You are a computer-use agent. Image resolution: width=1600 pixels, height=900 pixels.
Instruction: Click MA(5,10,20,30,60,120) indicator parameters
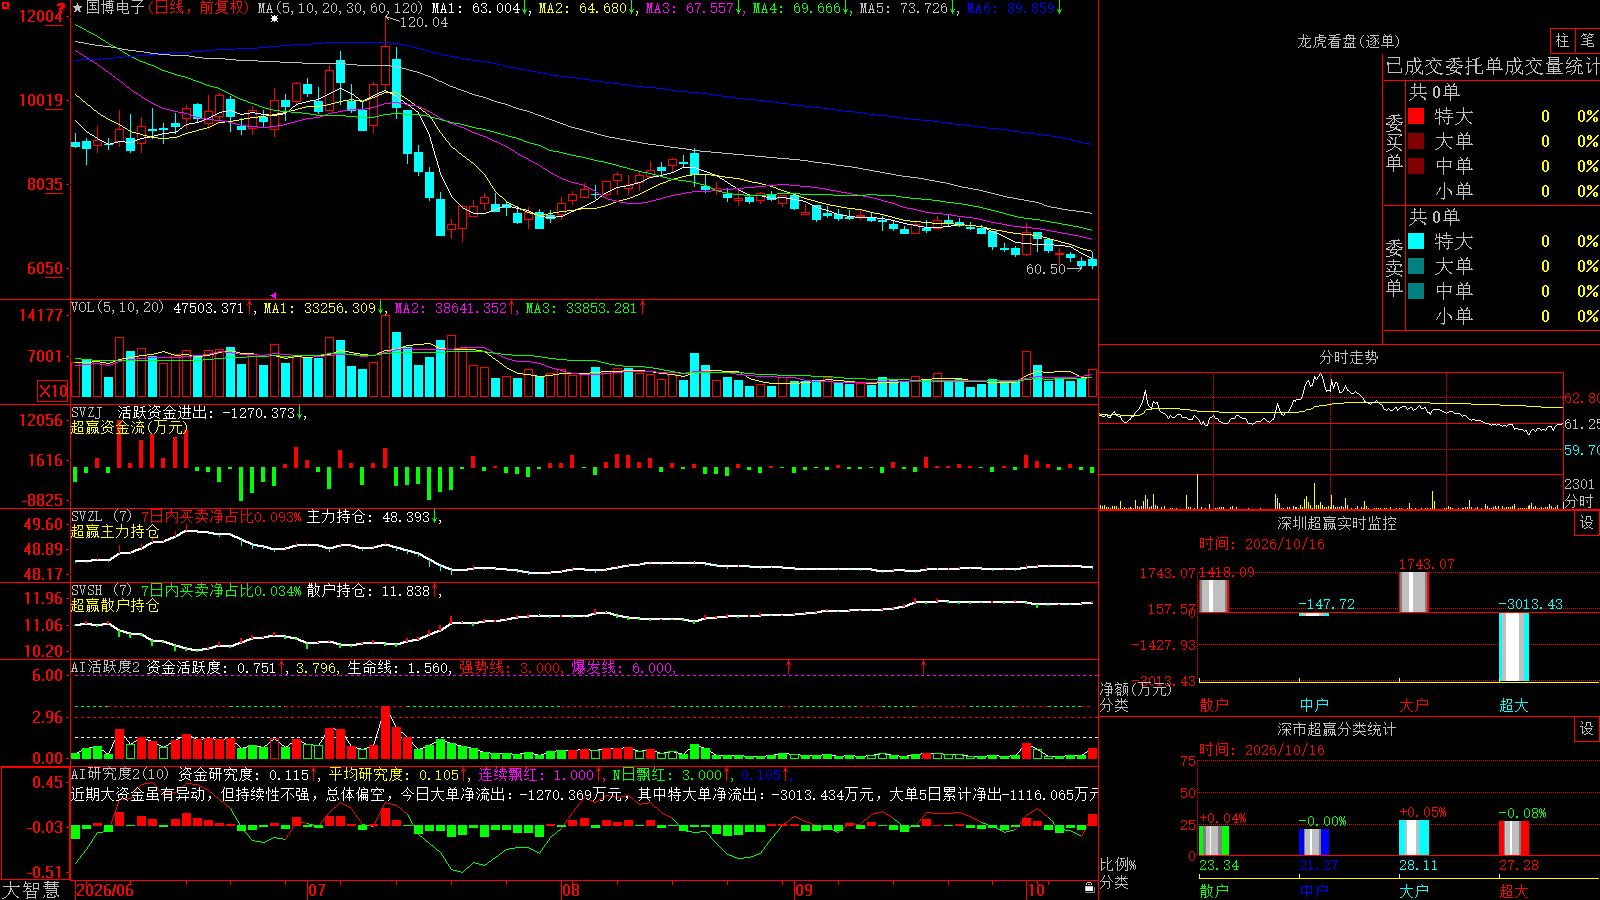[x=340, y=8]
